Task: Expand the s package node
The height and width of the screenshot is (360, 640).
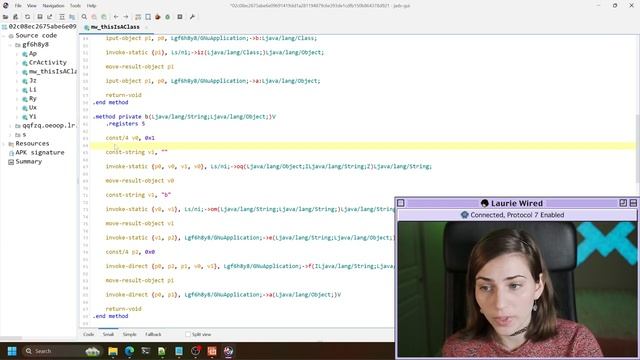Action: point(11,135)
